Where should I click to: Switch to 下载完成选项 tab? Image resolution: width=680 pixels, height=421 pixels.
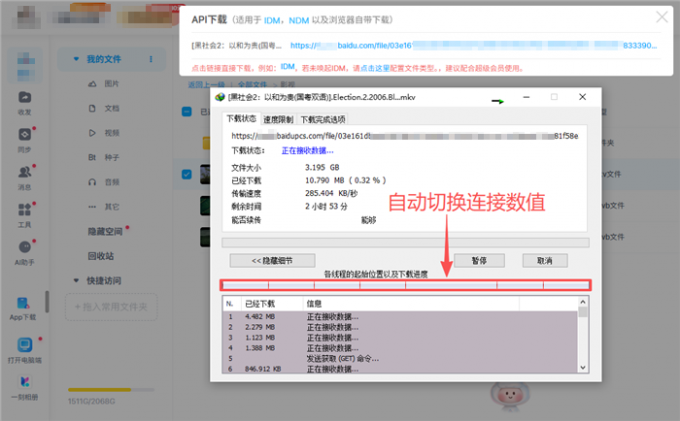pos(323,119)
